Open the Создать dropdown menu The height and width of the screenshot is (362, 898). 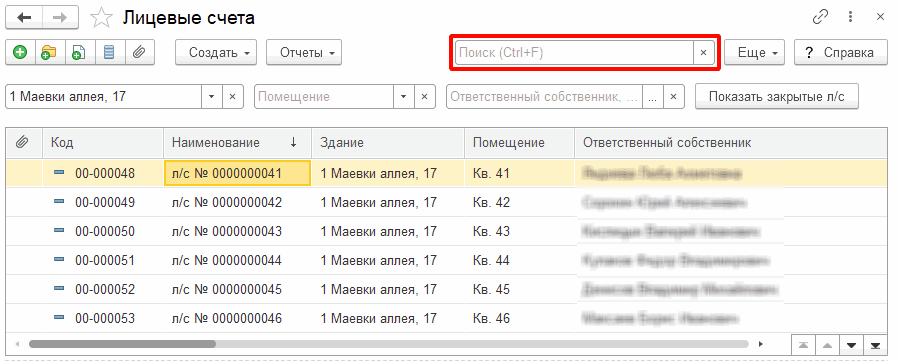216,53
